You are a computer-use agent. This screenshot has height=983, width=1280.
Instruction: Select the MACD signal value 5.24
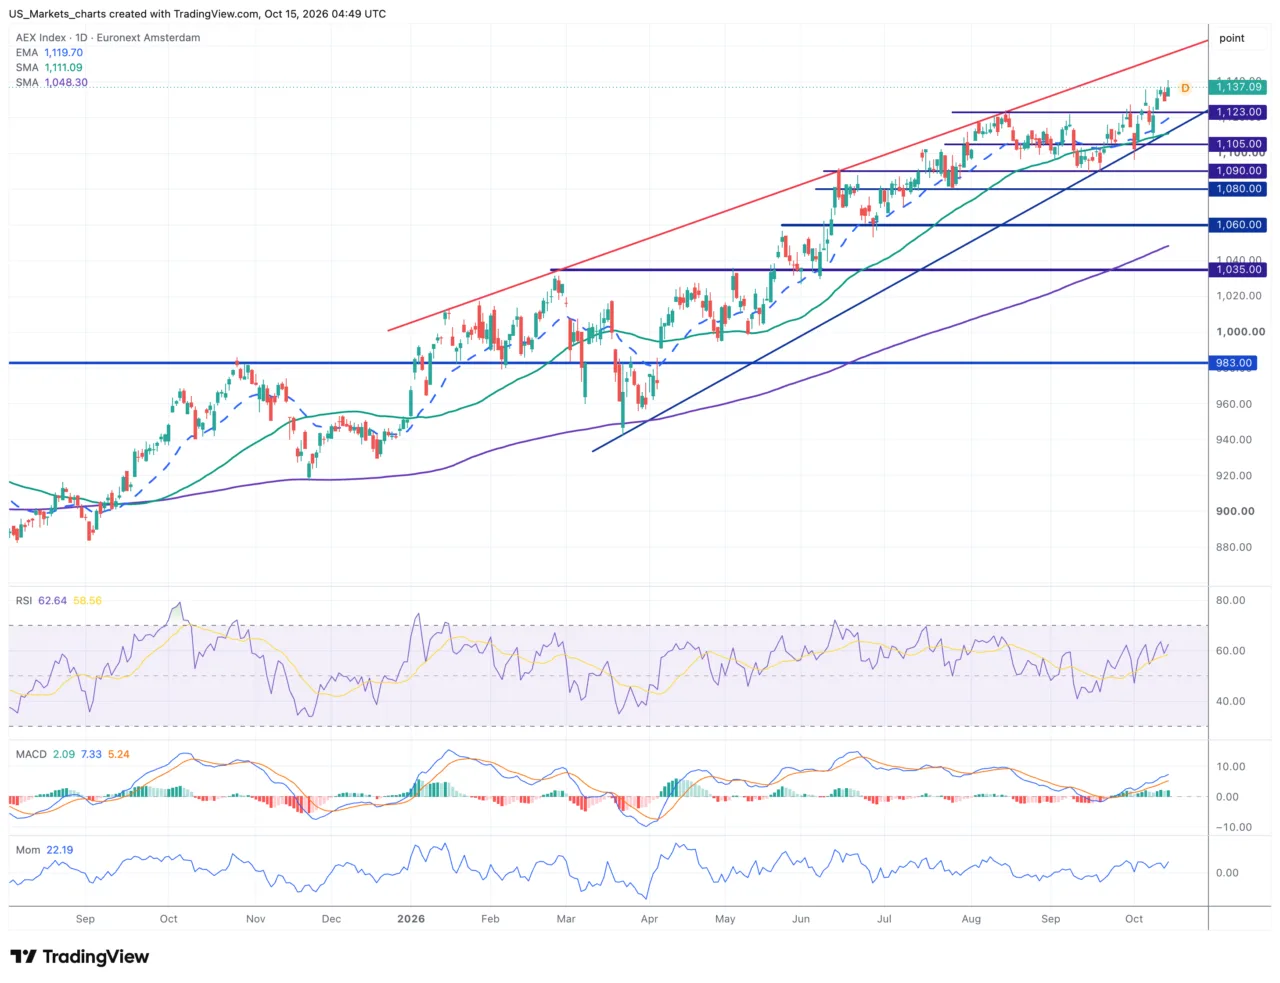coord(119,754)
